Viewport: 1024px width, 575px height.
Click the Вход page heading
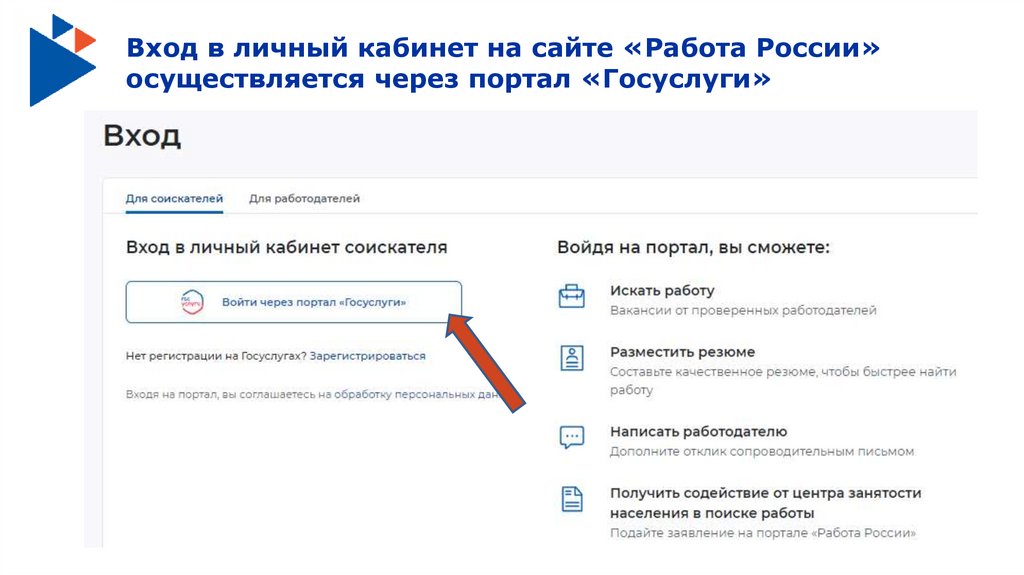[x=142, y=136]
